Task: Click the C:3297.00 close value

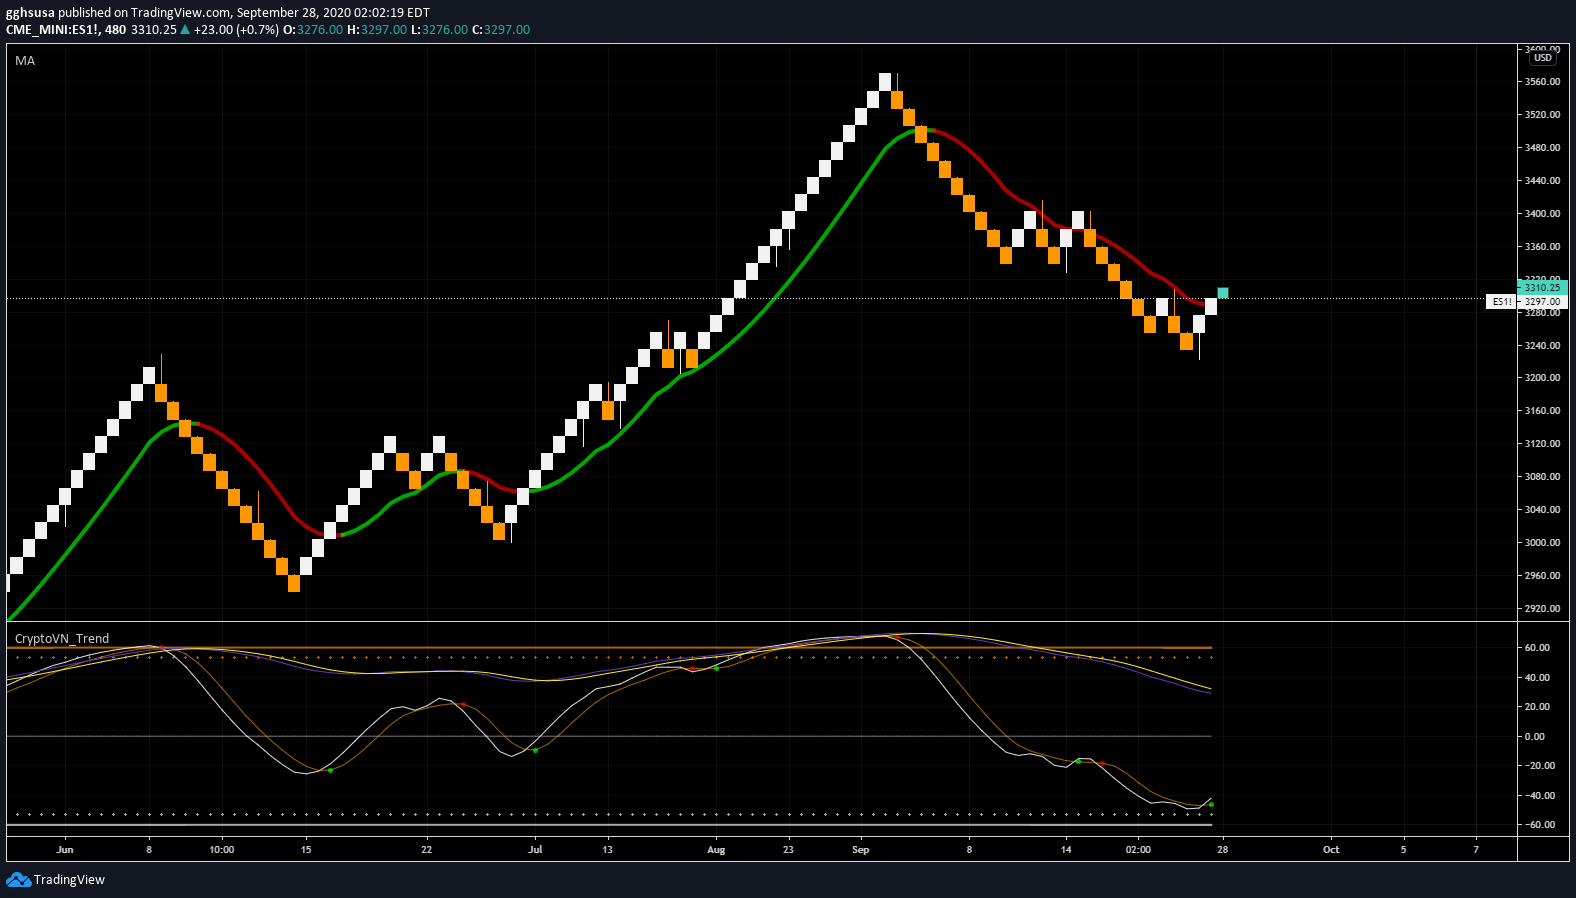Action: (x=501, y=29)
